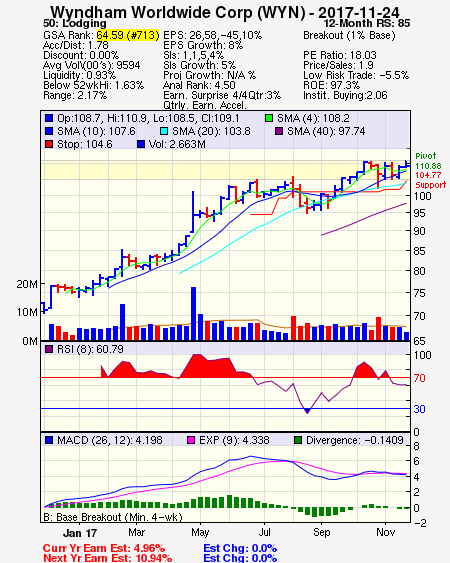Click the Instit. Buying:2.06 line
The image size is (450, 563).
pyautogui.click(x=345, y=96)
